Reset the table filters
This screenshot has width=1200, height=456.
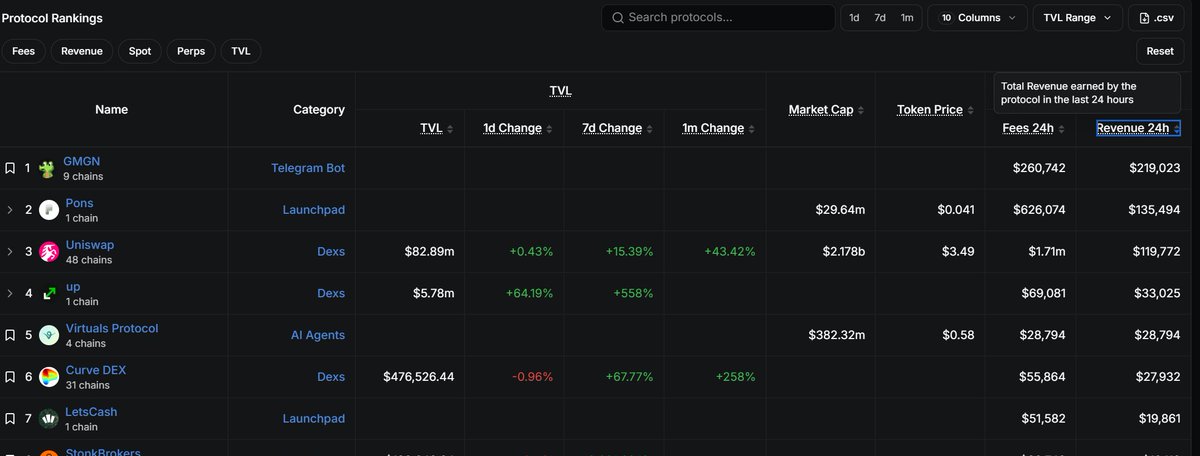[x=1160, y=51]
